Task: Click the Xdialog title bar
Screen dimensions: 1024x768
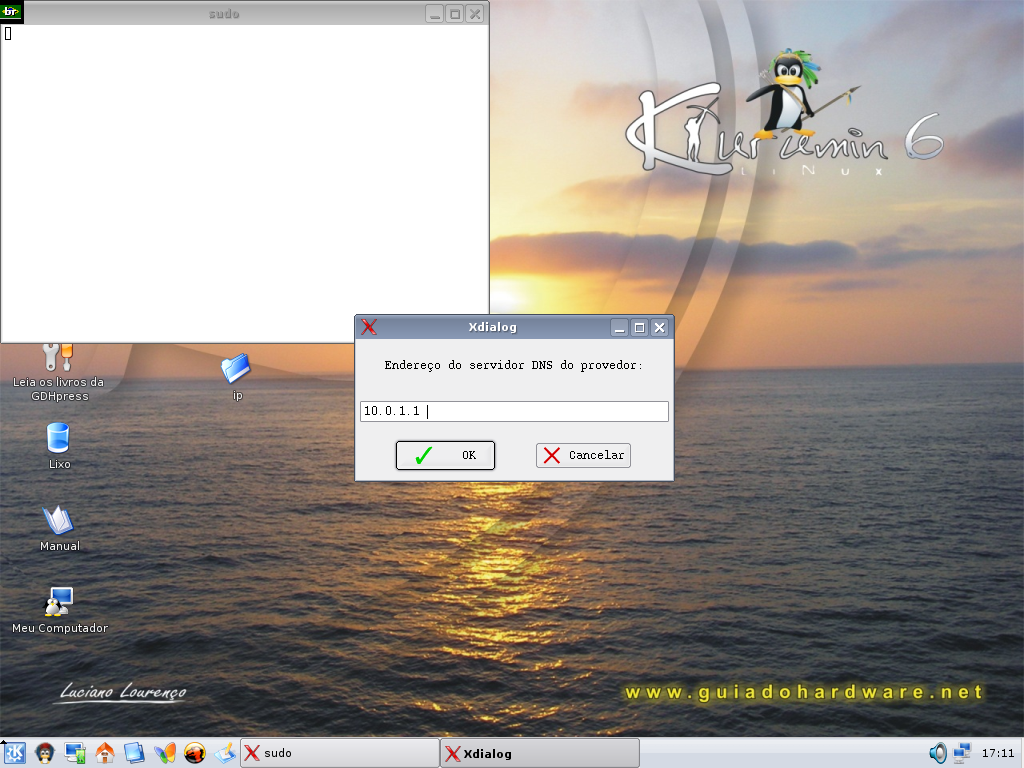Action: (492, 327)
